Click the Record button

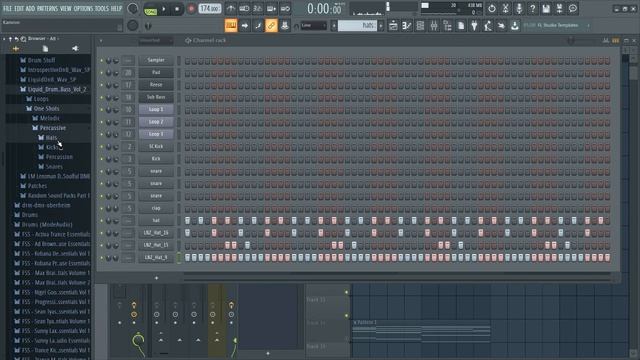tap(191, 9)
